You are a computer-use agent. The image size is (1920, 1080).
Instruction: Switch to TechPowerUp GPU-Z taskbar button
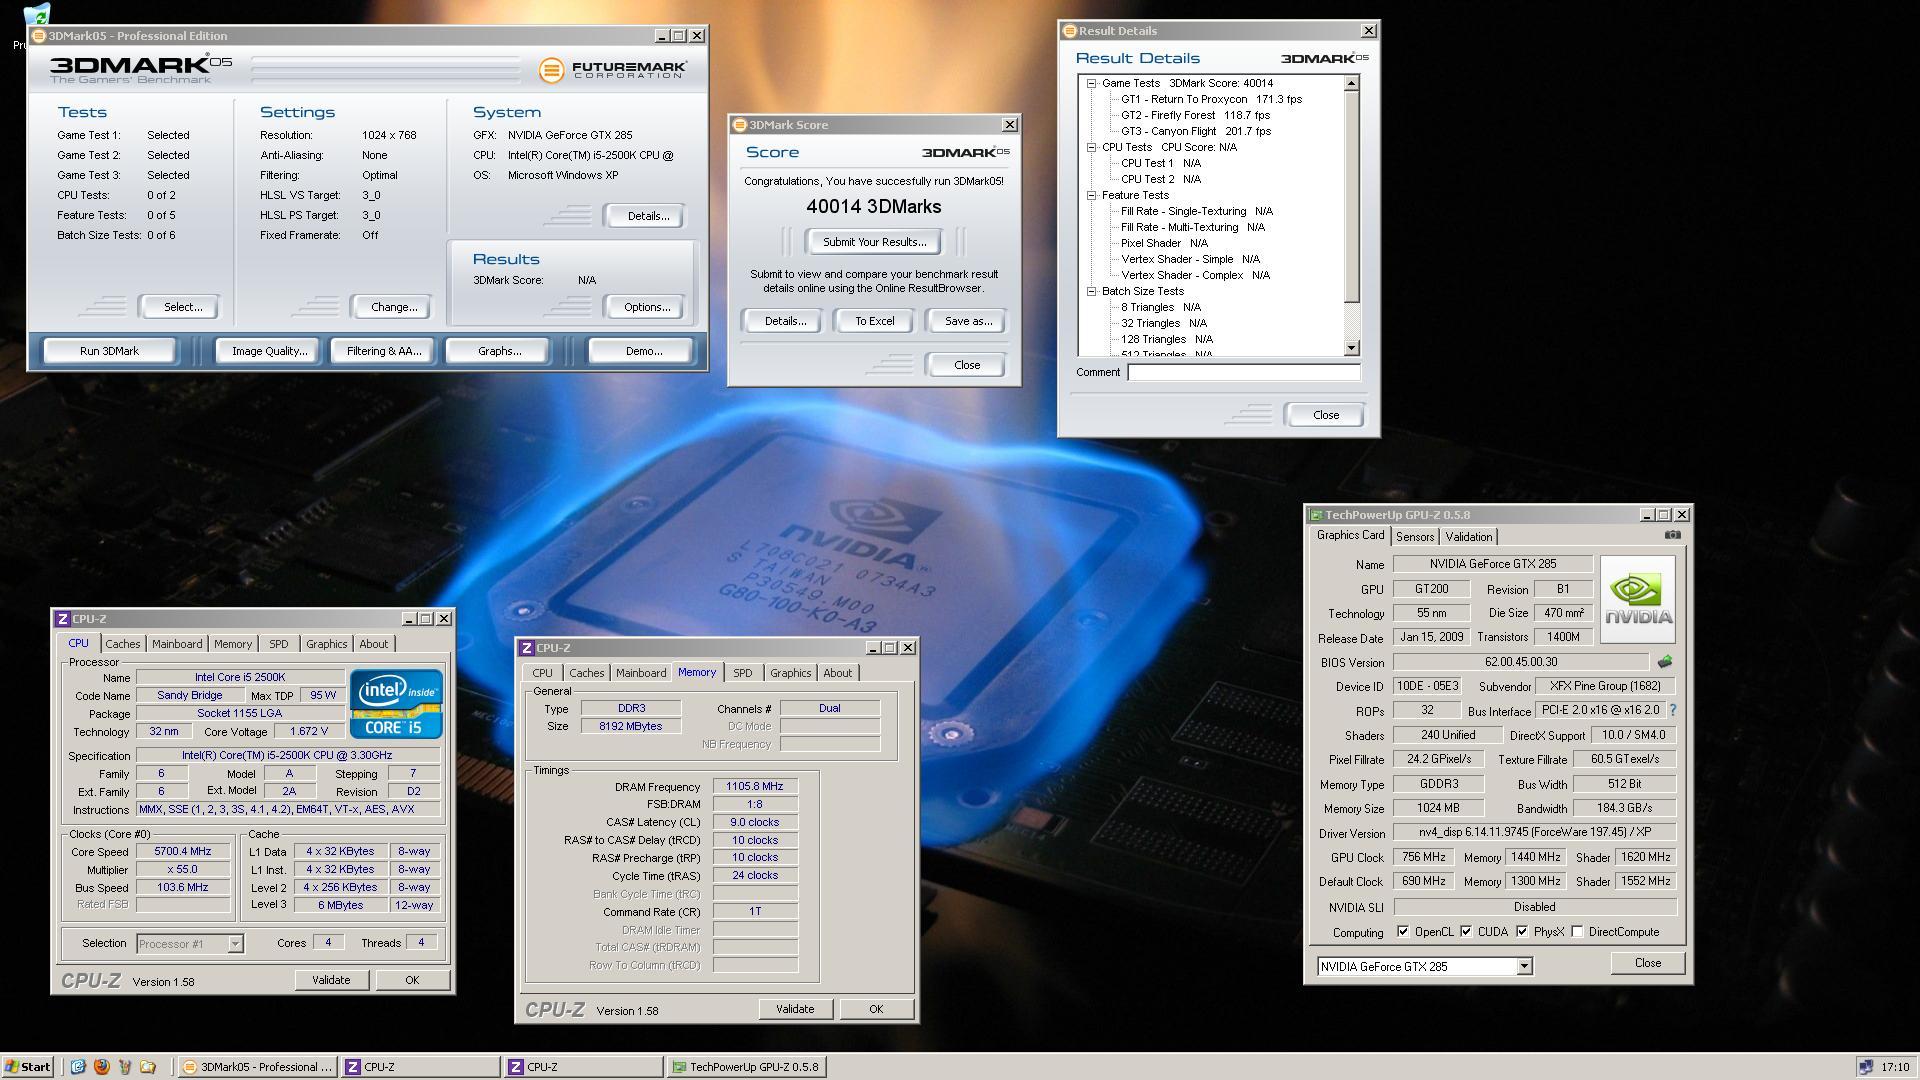click(x=746, y=1067)
